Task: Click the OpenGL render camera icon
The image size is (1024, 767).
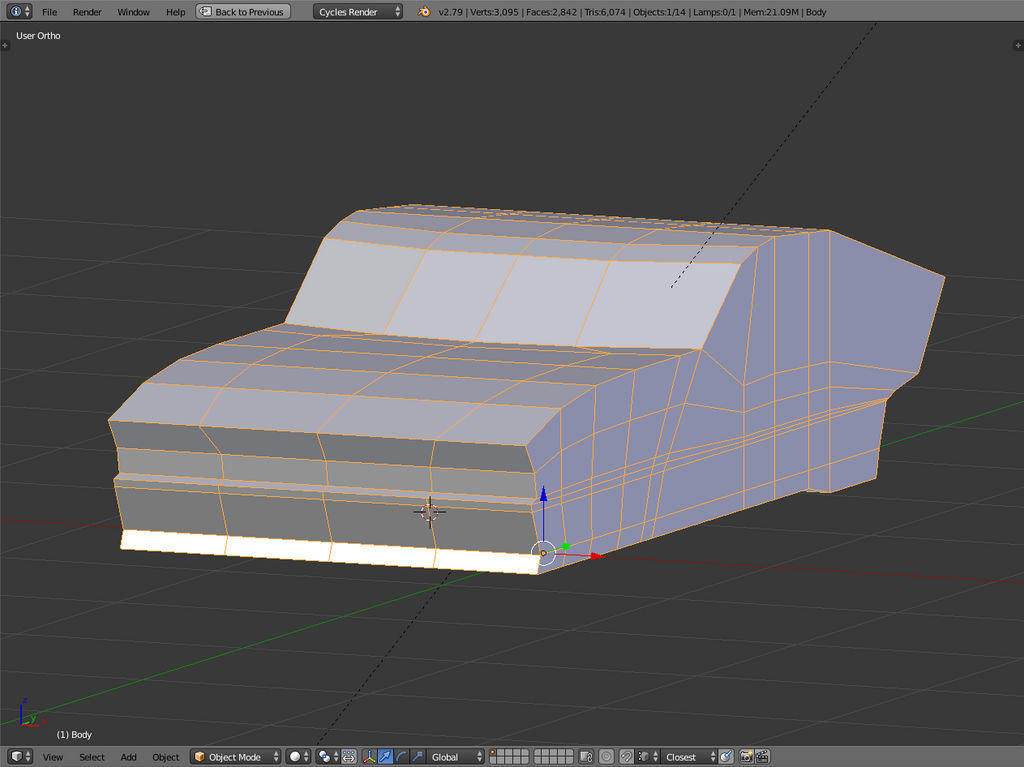Action: click(746, 757)
